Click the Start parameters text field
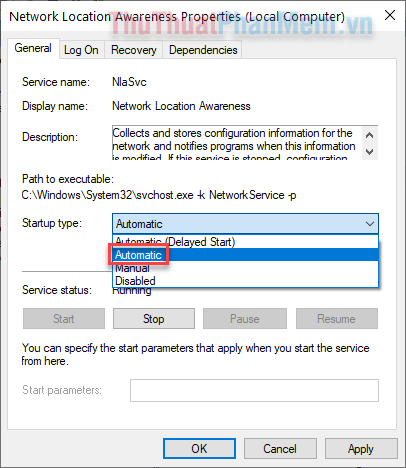This screenshot has height=468, width=406. coord(254,390)
